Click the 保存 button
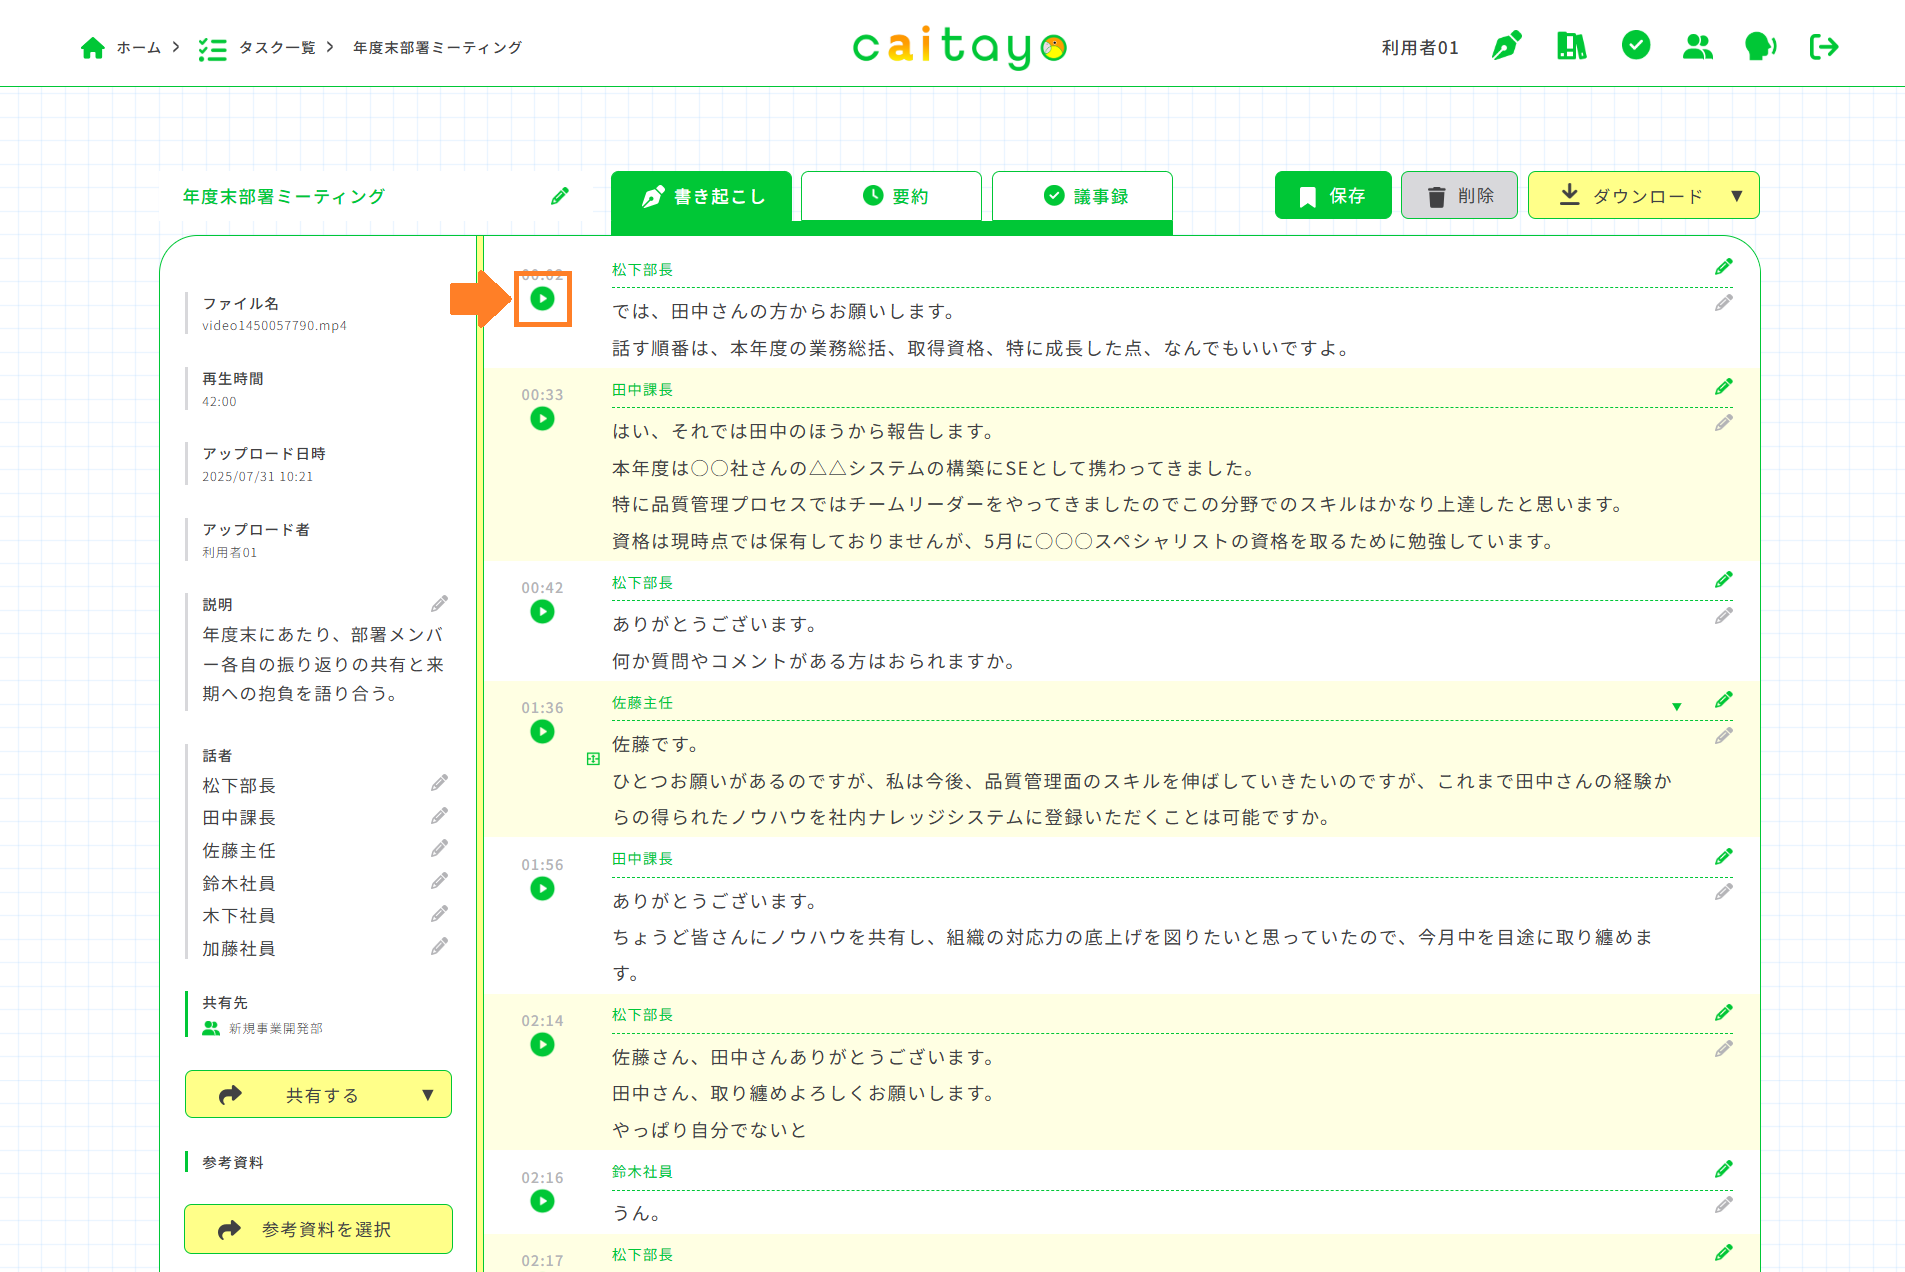 (x=1332, y=196)
